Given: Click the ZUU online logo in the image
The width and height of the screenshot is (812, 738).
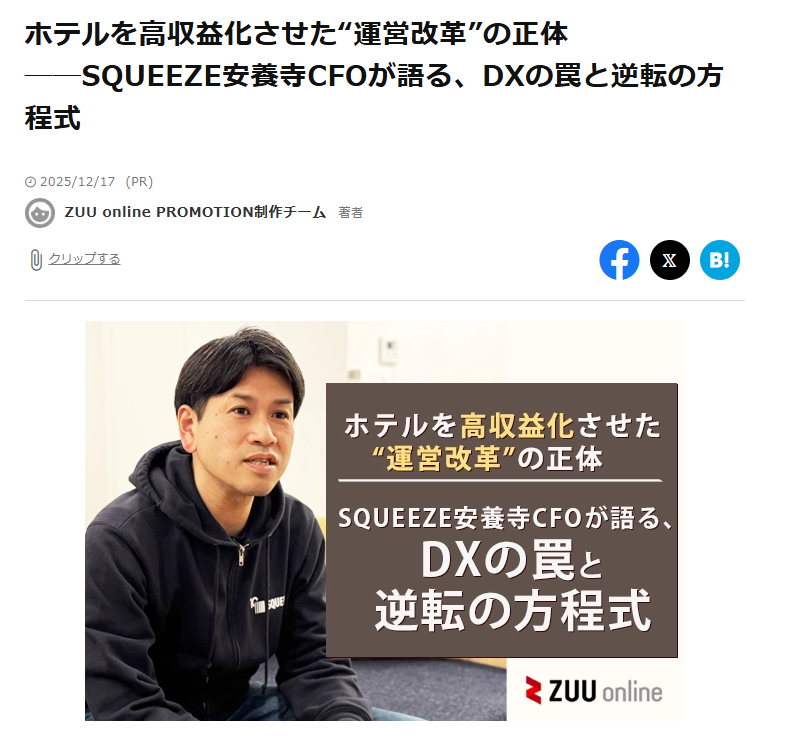Looking at the screenshot, I should [593, 691].
